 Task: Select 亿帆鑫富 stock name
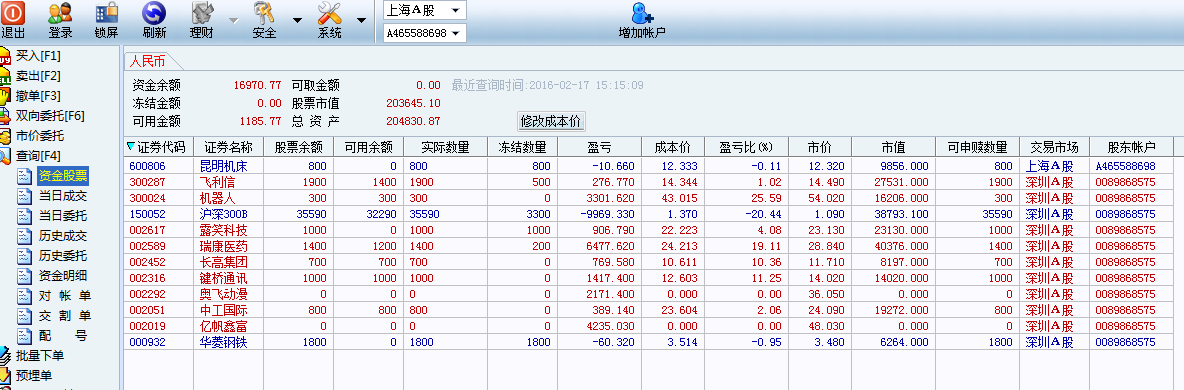[223, 327]
